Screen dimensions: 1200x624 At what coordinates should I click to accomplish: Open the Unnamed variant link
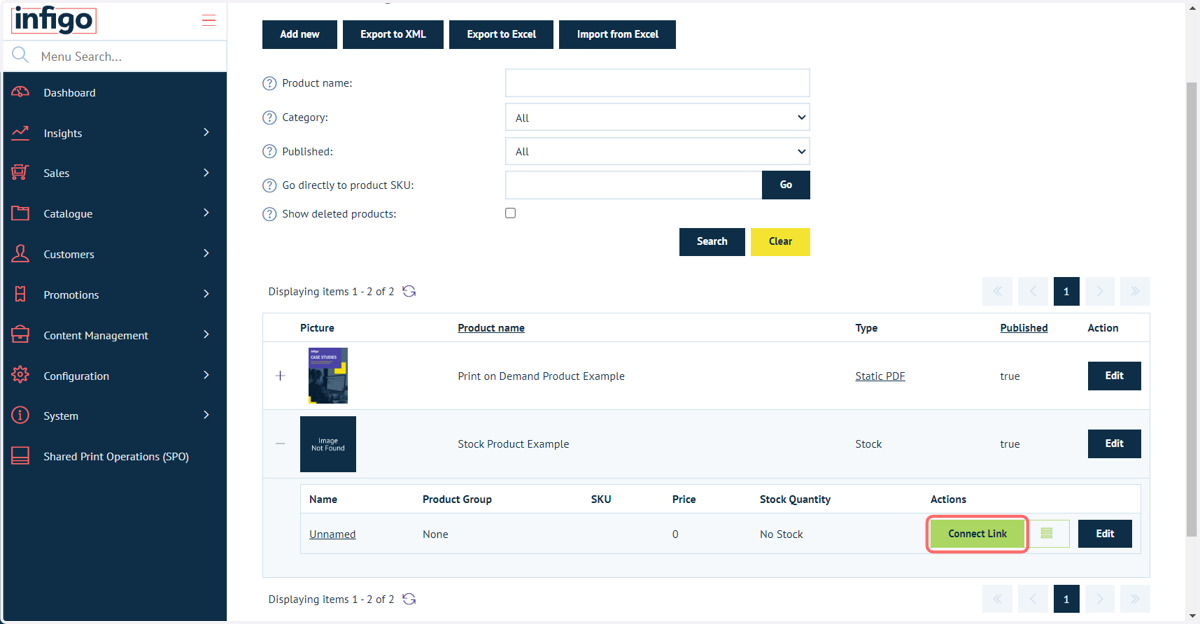tap(332, 534)
